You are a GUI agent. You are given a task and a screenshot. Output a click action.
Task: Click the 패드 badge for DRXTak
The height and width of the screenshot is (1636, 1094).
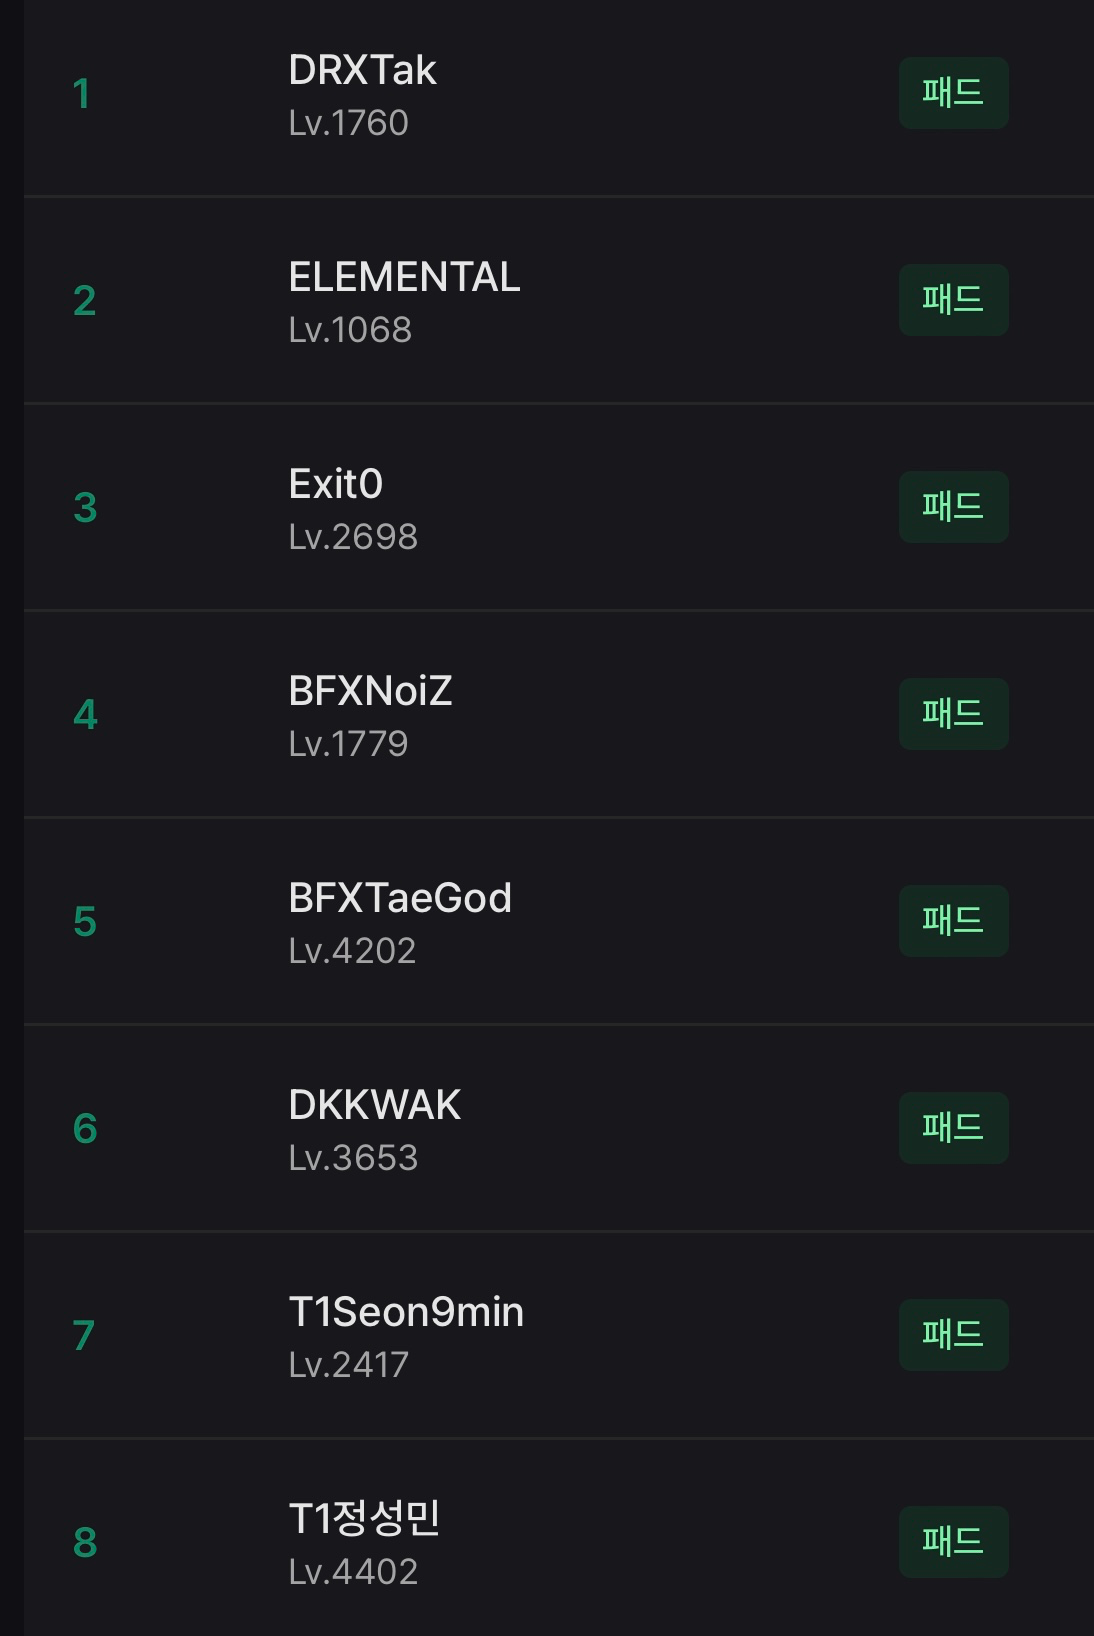point(953,93)
